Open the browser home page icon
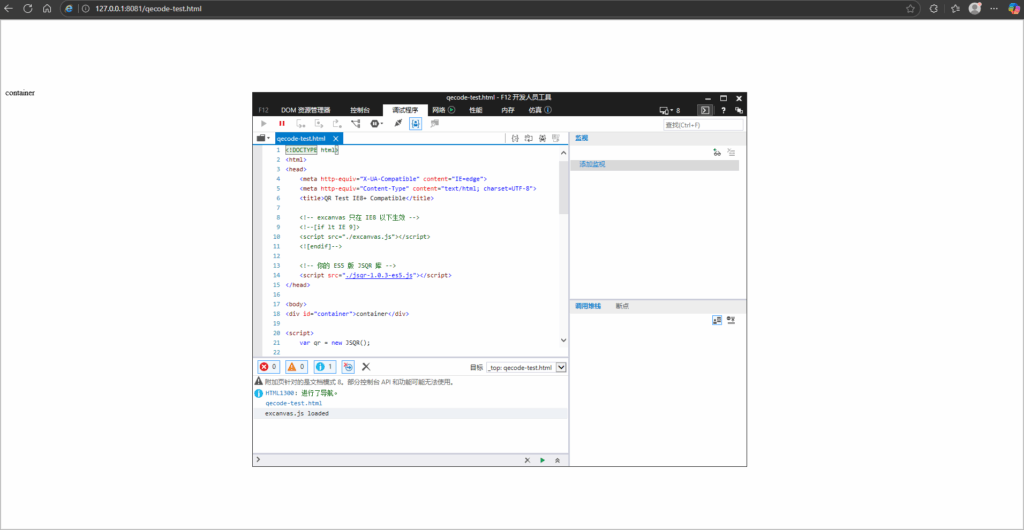Viewport: 1024px width, 530px height. point(47,8)
